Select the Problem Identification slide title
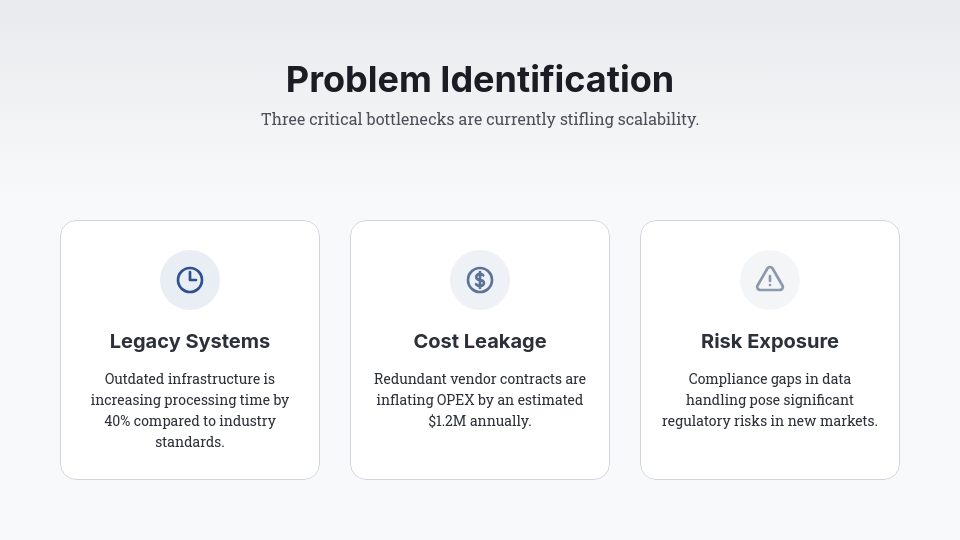Image resolution: width=960 pixels, height=540 pixels. click(x=480, y=79)
